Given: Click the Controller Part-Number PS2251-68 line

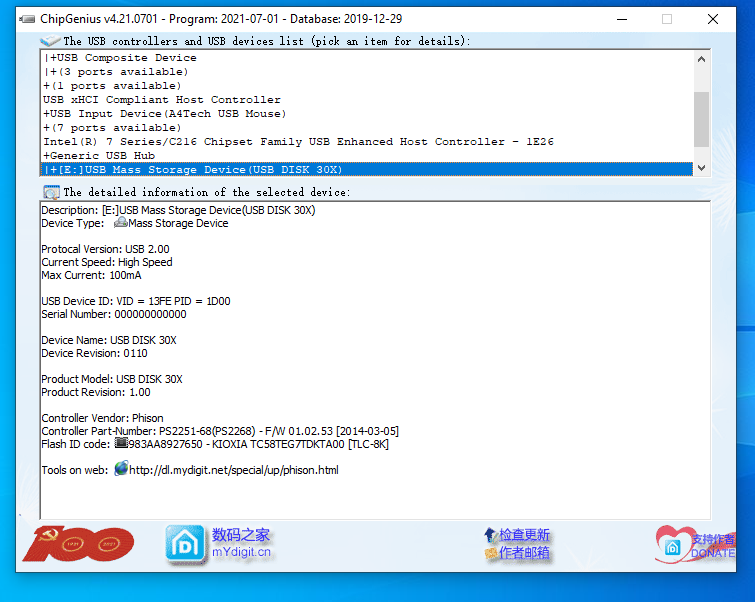Looking at the screenshot, I should [220, 431].
